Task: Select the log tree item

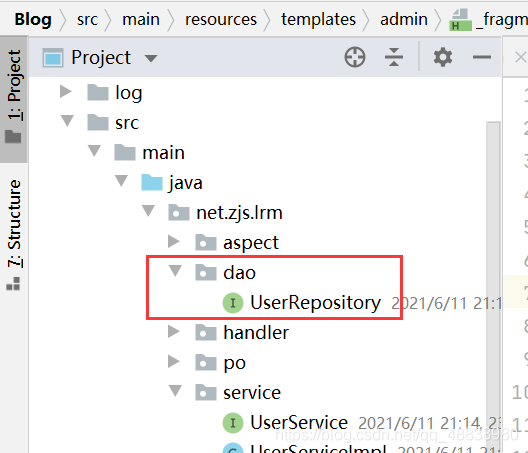Action: [x=129, y=93]
